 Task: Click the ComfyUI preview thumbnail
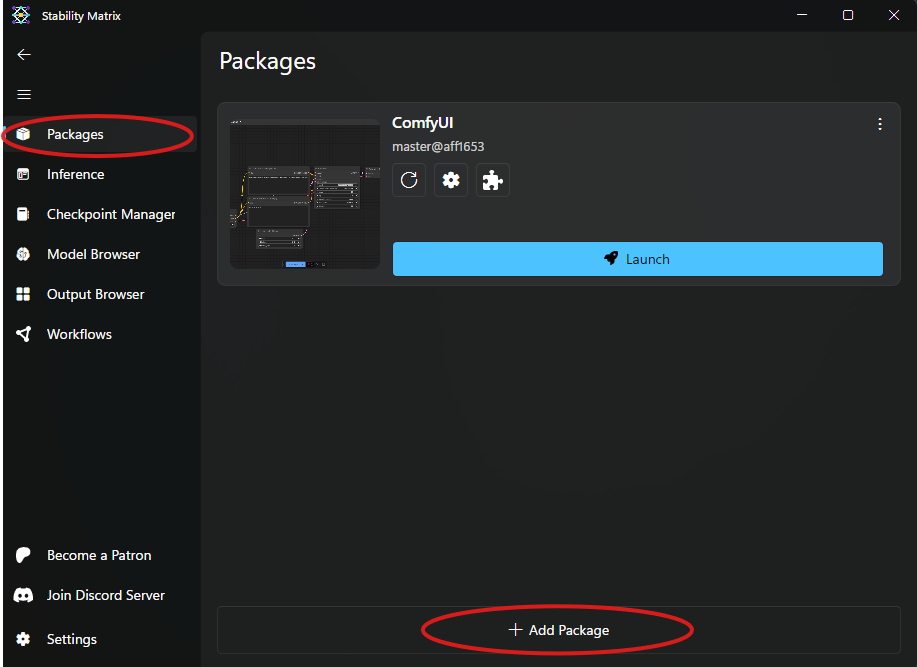click(305, 194)
